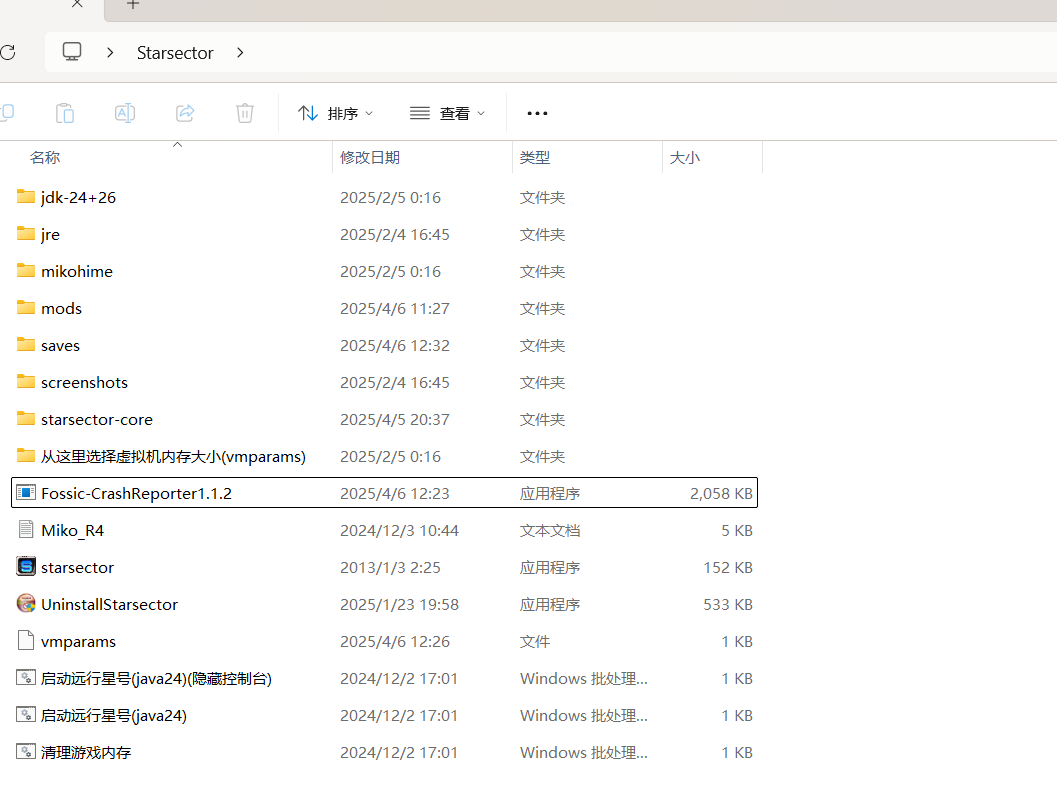
Task: Select the 清理游戏内存 batch file icon
Action: tap(26, 752)
